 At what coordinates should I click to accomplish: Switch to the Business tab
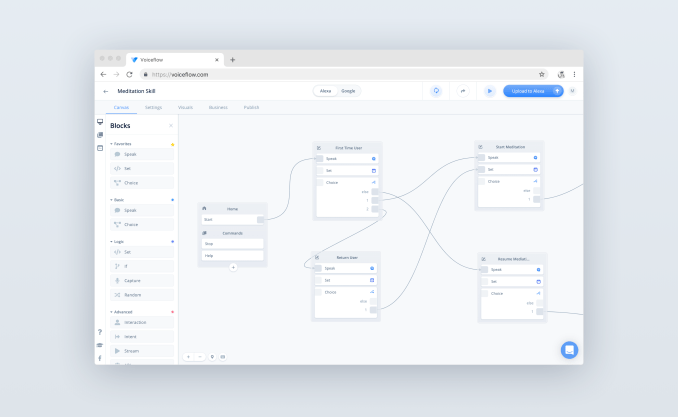[x=218, y=107]
